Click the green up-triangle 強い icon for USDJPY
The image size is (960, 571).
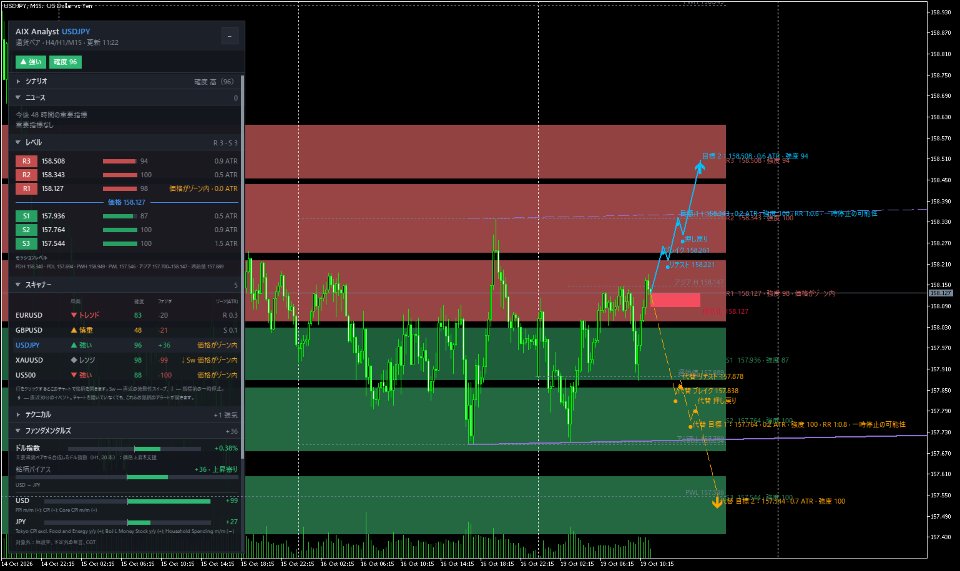pyautogui.click(x=74, y=345)
